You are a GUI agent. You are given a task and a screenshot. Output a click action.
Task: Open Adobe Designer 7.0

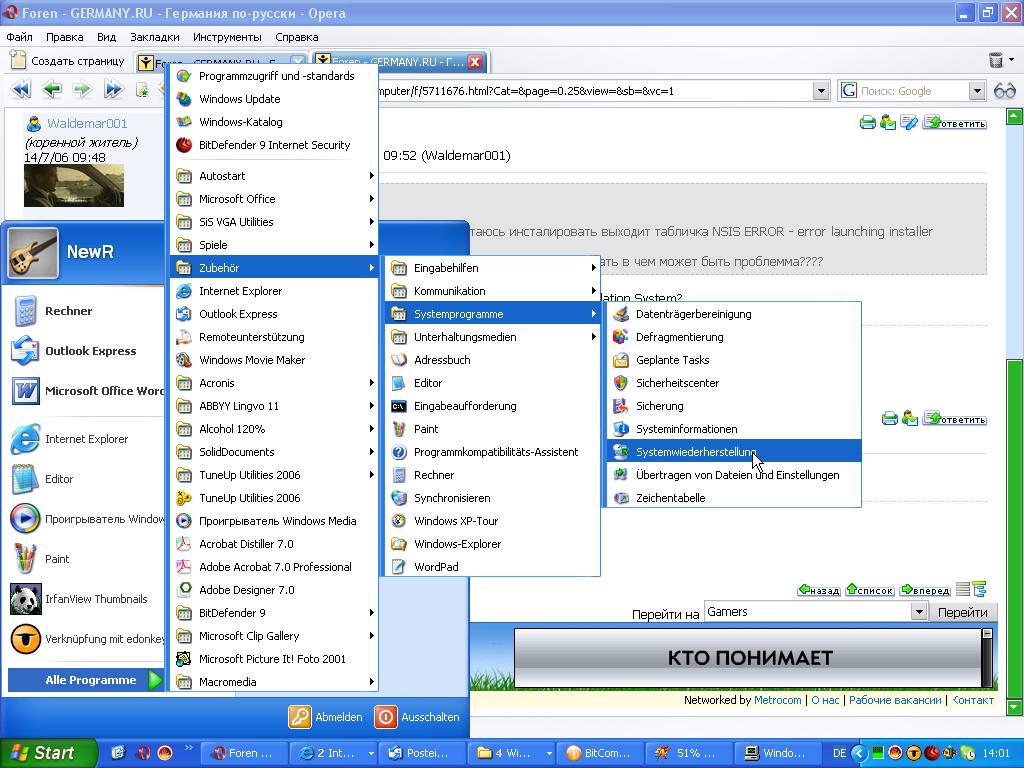274,590
